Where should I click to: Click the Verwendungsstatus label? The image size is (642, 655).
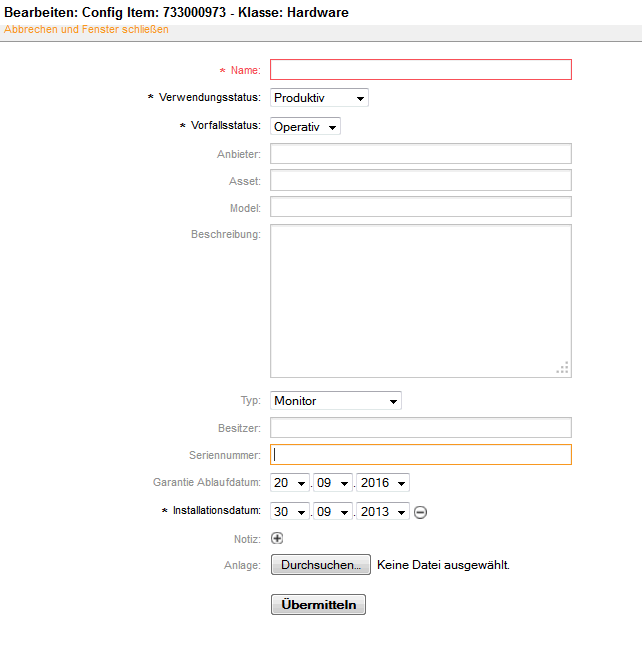[x=210, y=97]
